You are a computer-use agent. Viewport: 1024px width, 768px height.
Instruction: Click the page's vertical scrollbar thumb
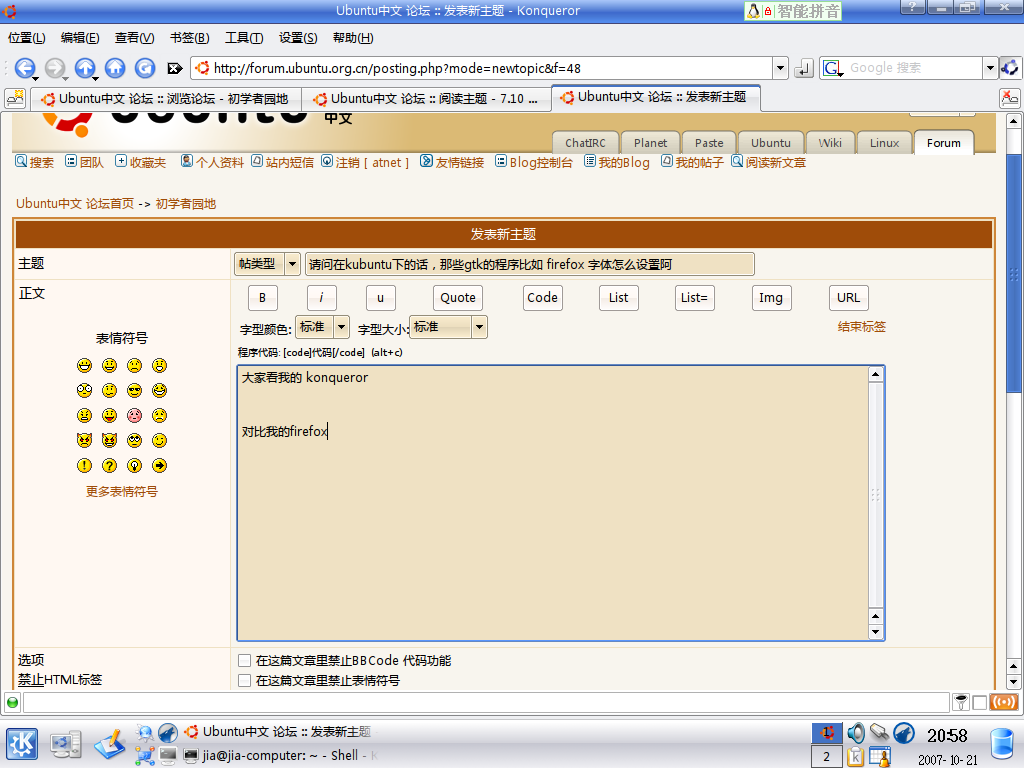[x=1013, y=273]
